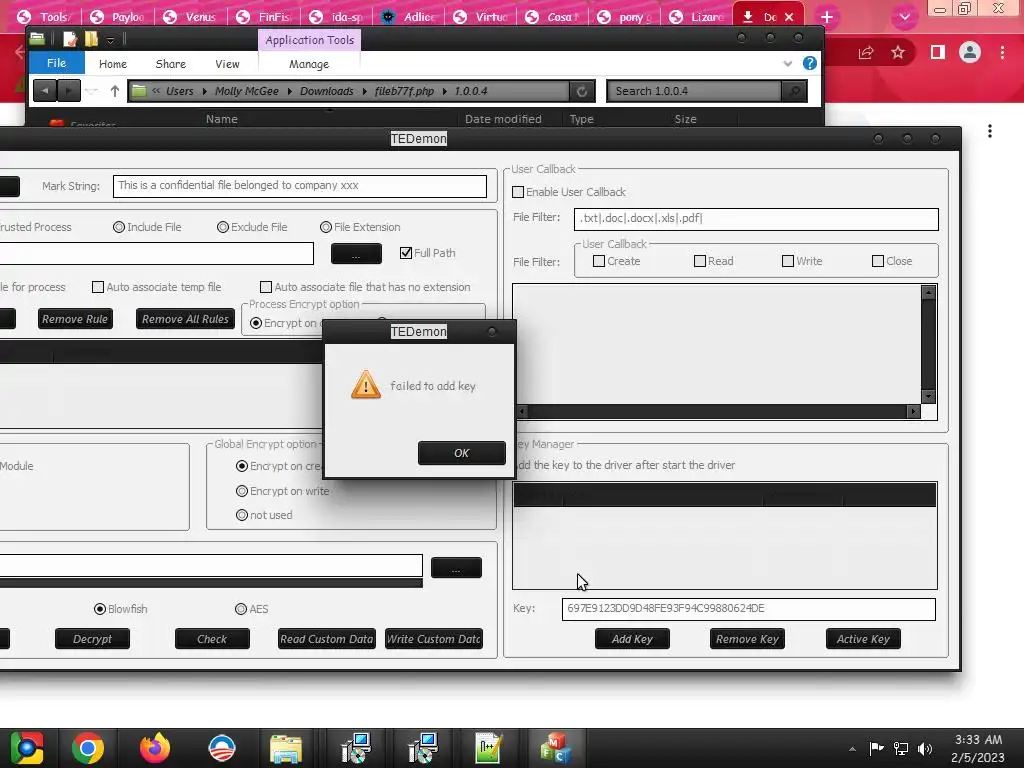
Task: Click the Check button
Action: (x=212, y=639)
